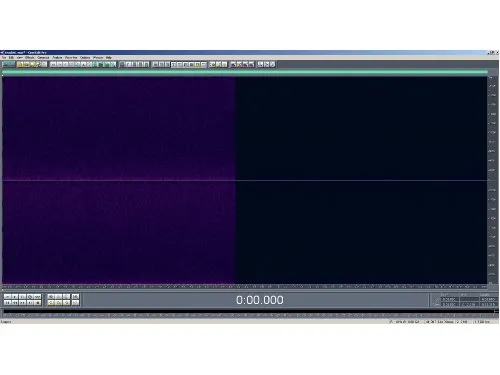Start playback with the Play button
This screenshot has width=500, height=375.
pyautogui.click(x=15, y=296)
